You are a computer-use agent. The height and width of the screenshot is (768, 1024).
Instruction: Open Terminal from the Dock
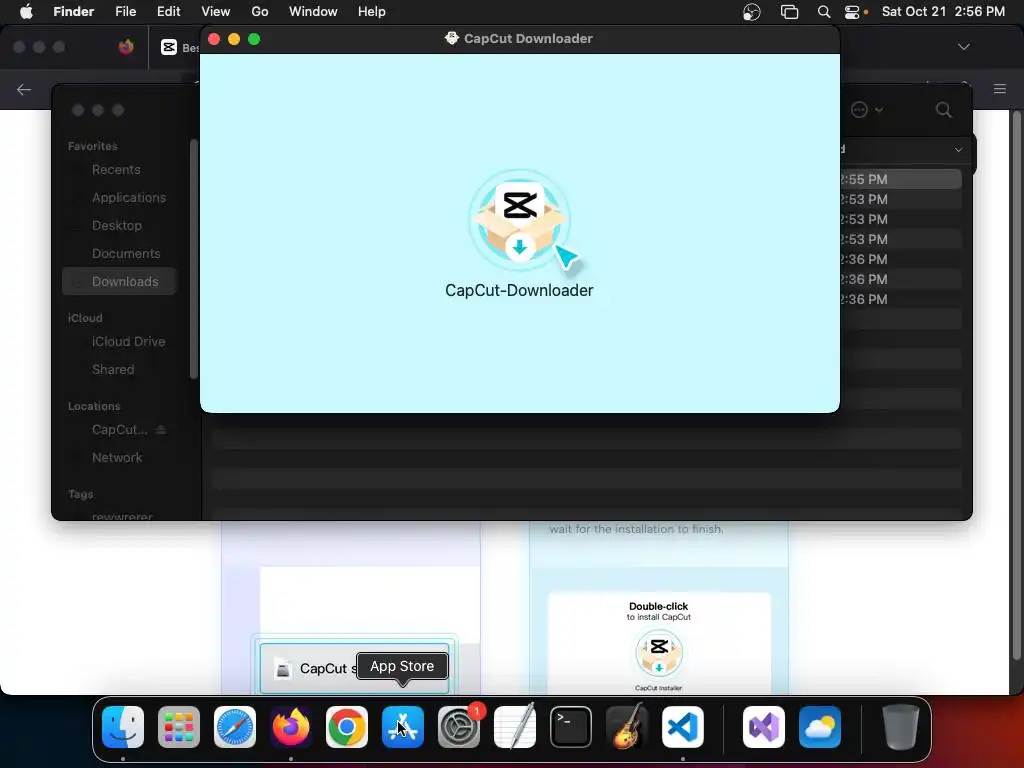pos(571,726)
